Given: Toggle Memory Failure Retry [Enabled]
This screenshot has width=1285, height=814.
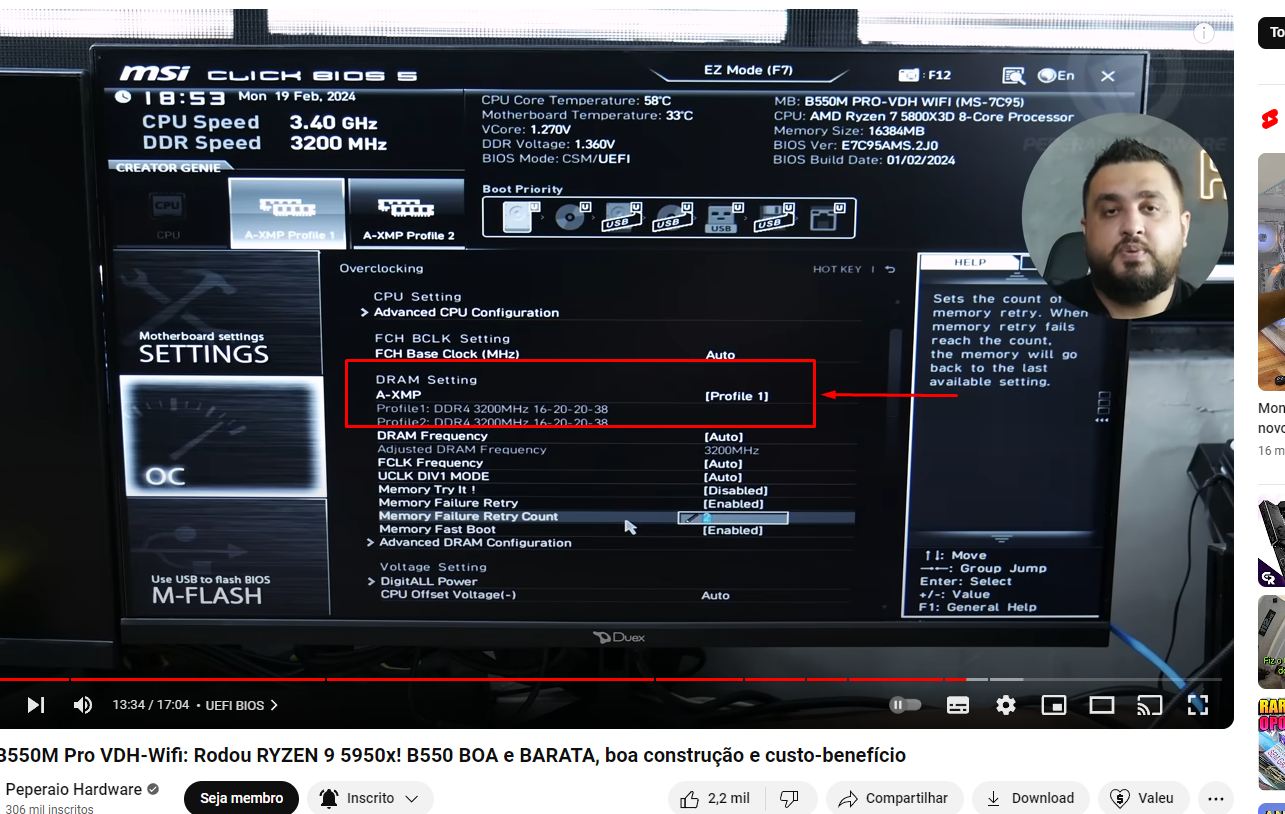Looking at the screenshot, I should tap(733, 504).
